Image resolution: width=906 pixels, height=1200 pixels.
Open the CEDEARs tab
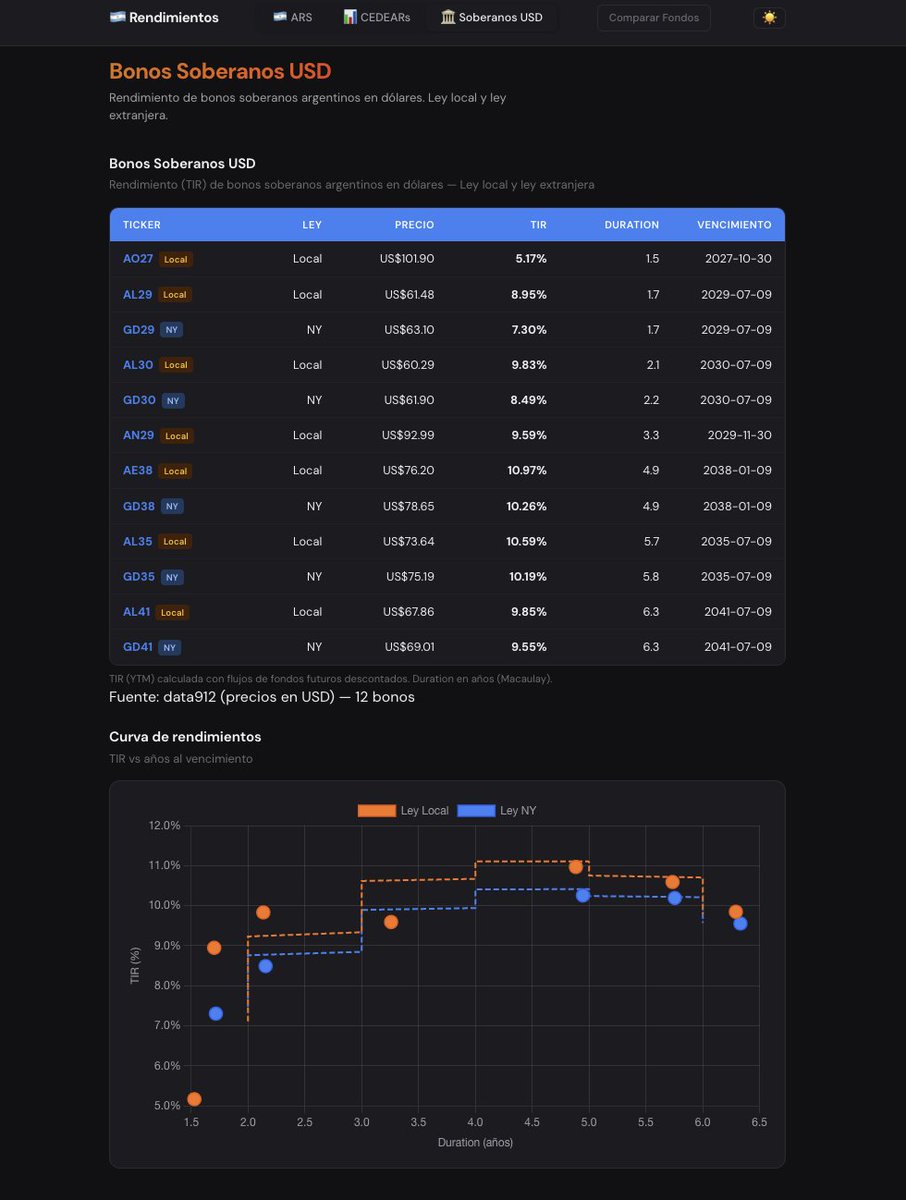coord(376,18)
